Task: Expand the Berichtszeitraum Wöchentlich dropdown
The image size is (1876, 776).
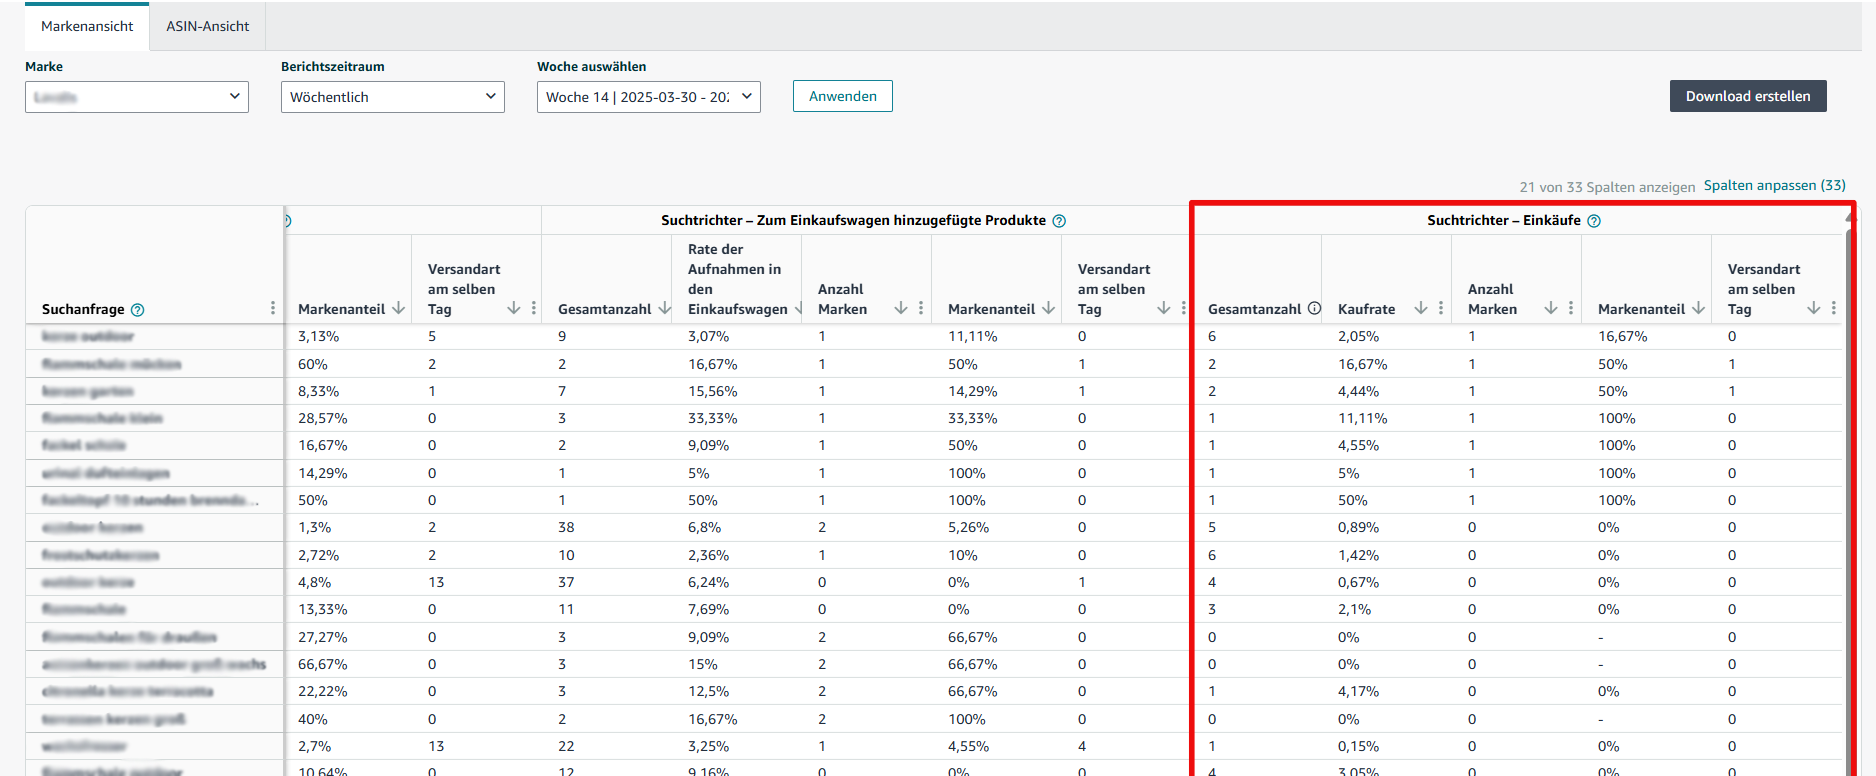Action: [x=393, y=97]
